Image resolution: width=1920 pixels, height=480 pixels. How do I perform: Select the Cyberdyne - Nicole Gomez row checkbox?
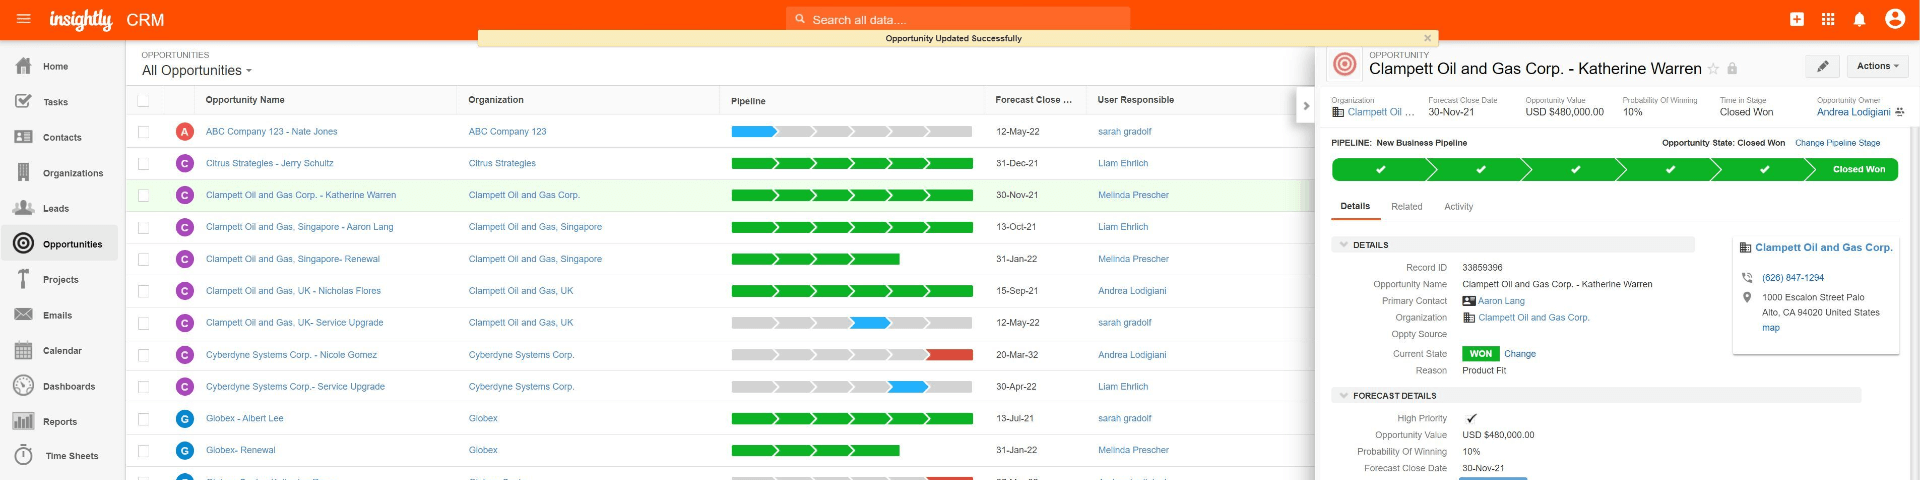coord(143,355)
